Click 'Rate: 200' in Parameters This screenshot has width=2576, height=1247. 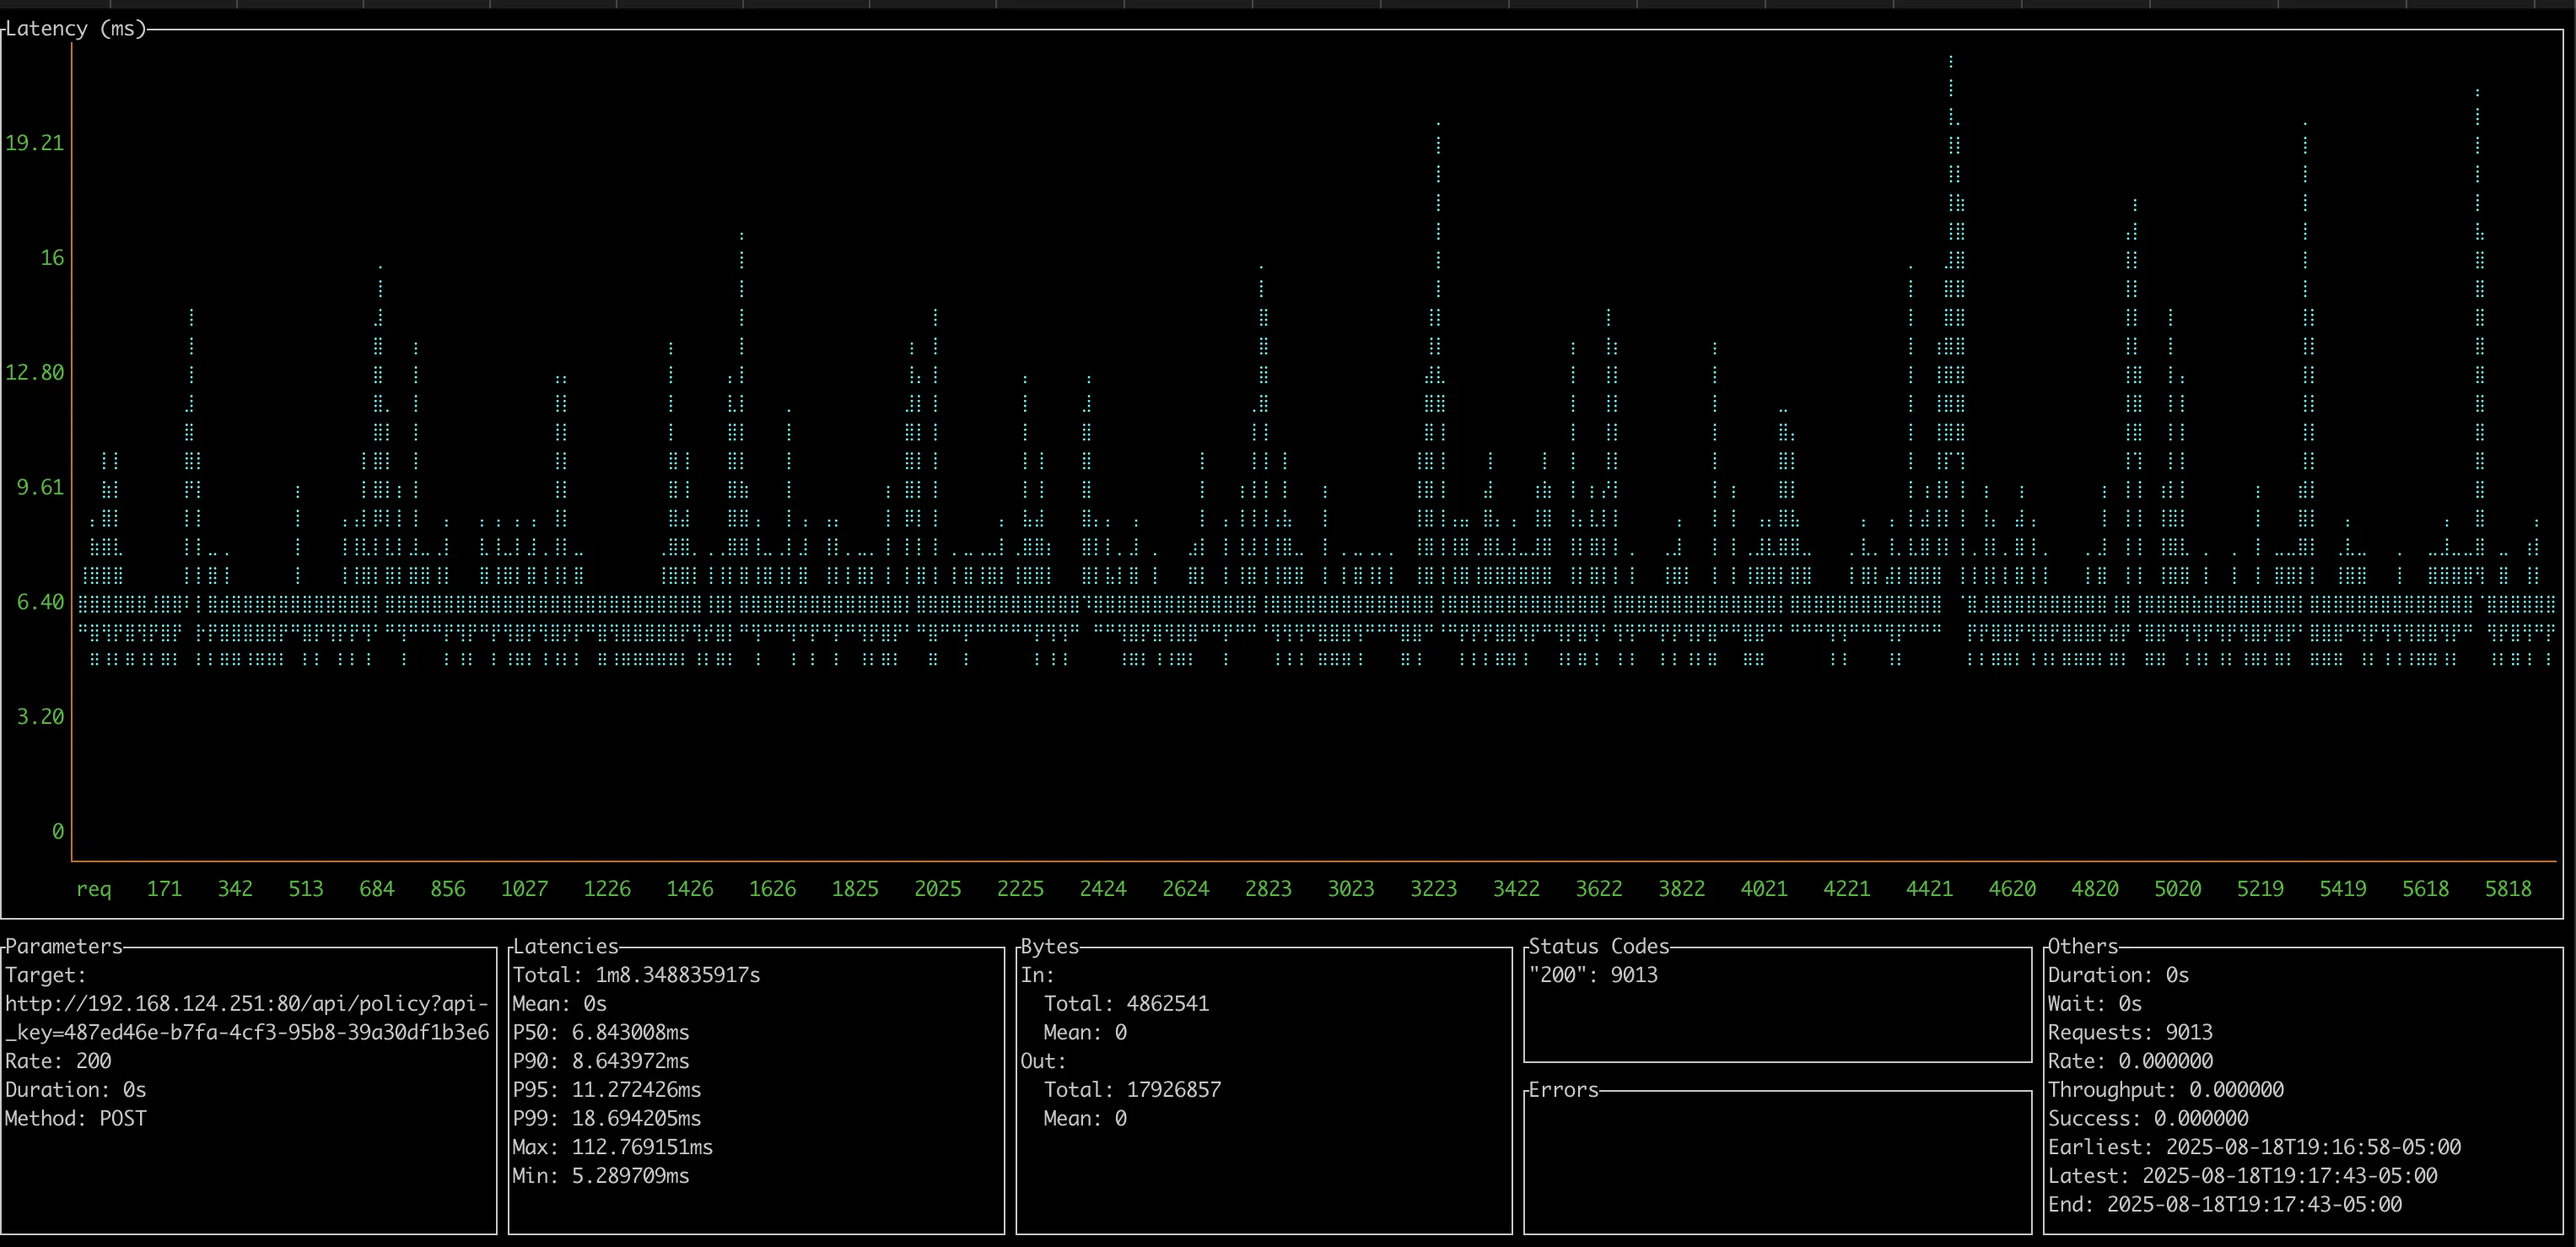pos(58,1061)
